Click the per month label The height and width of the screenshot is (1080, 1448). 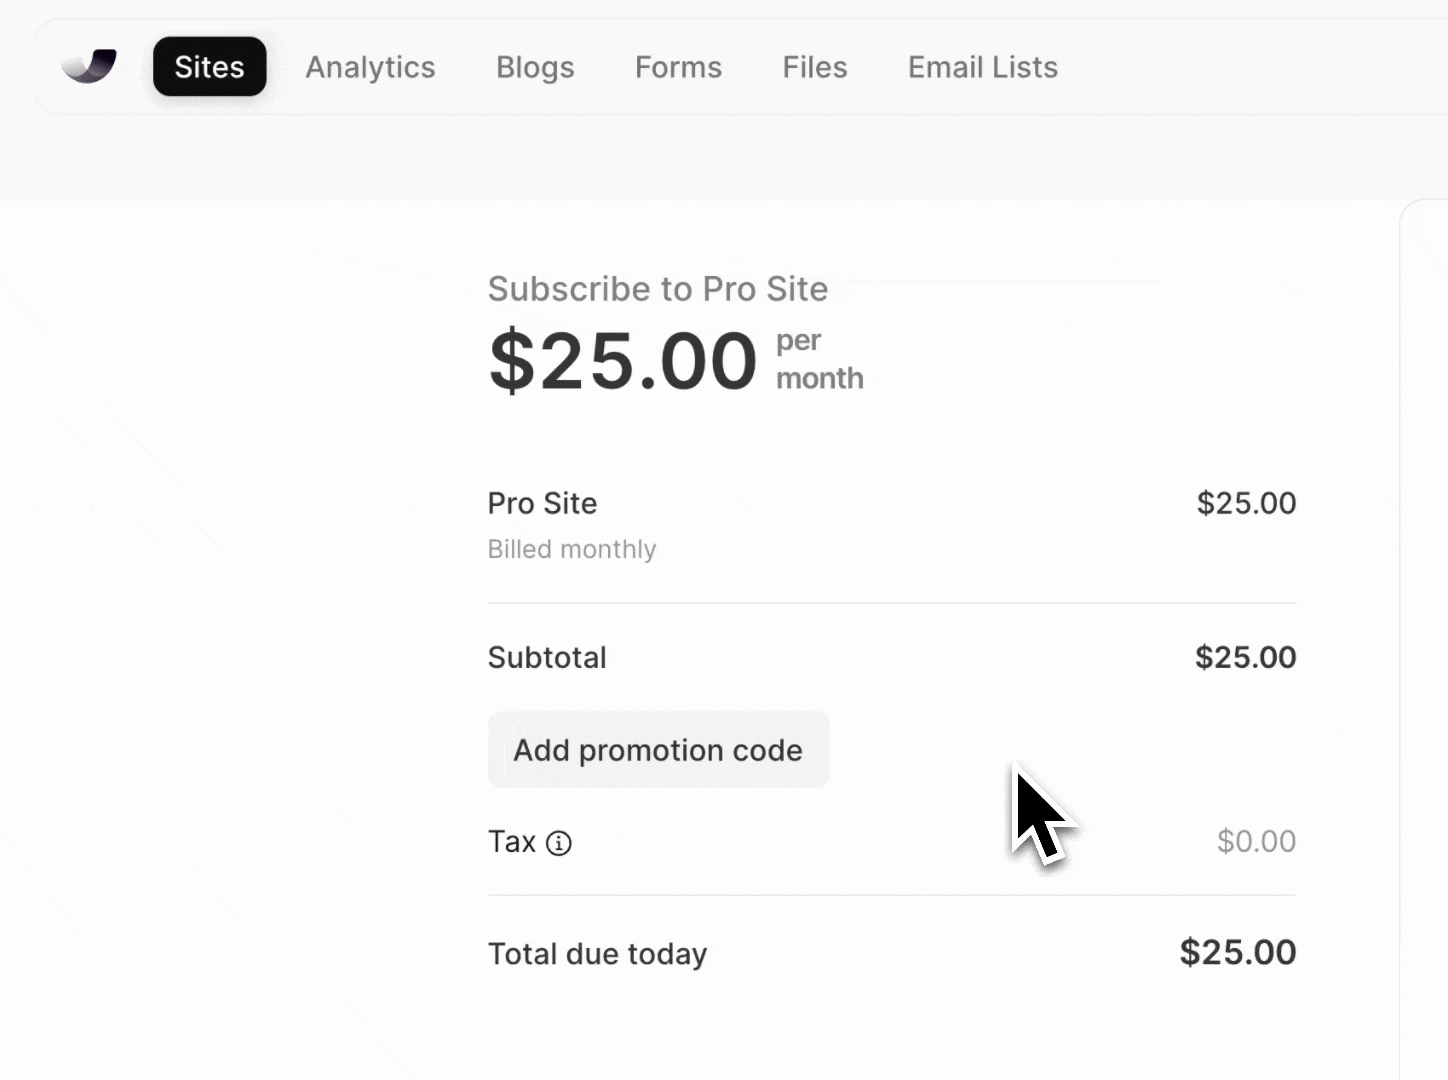[818, 359]
